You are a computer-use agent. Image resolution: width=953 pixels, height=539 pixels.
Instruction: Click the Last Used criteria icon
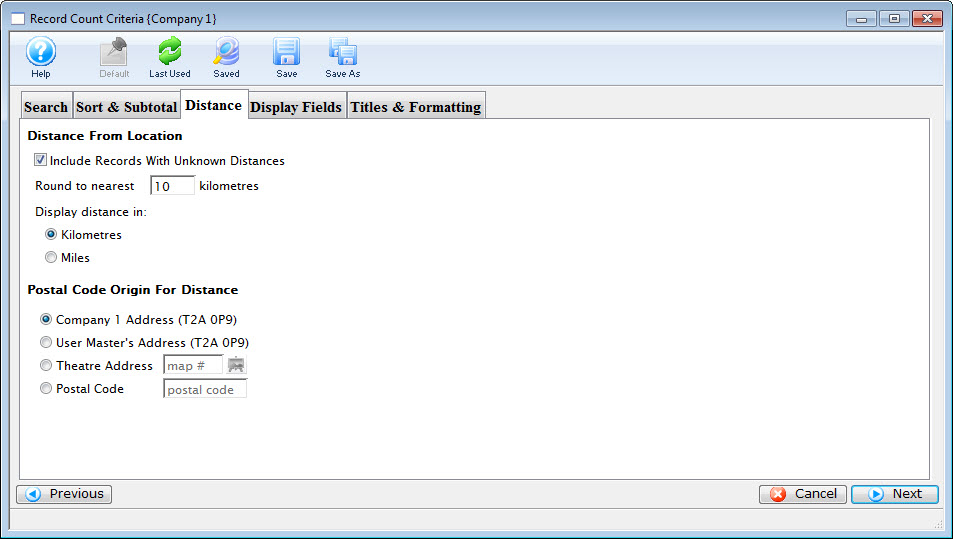pos(170,52)
